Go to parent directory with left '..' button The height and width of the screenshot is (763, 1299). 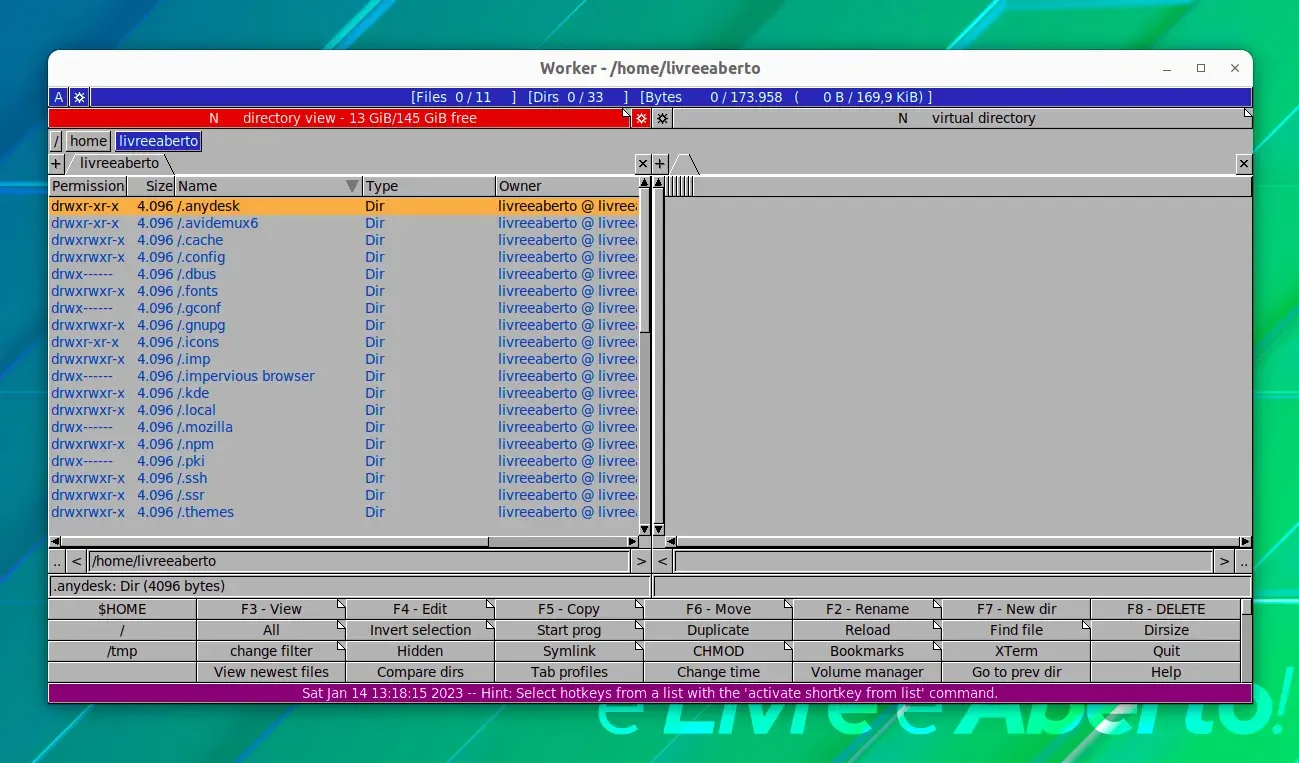57,561
